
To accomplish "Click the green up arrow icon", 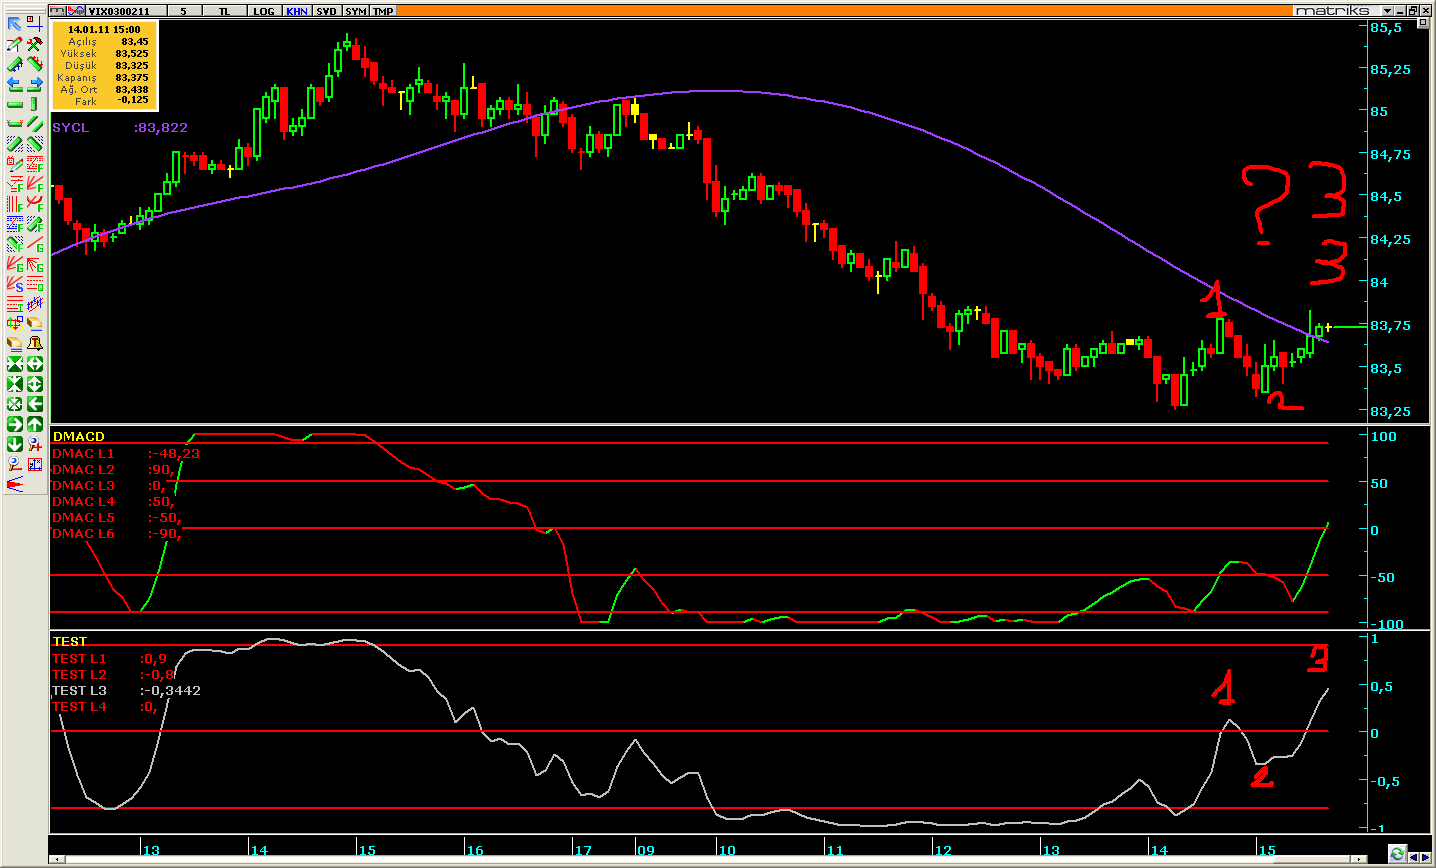I will coord(34,424).
